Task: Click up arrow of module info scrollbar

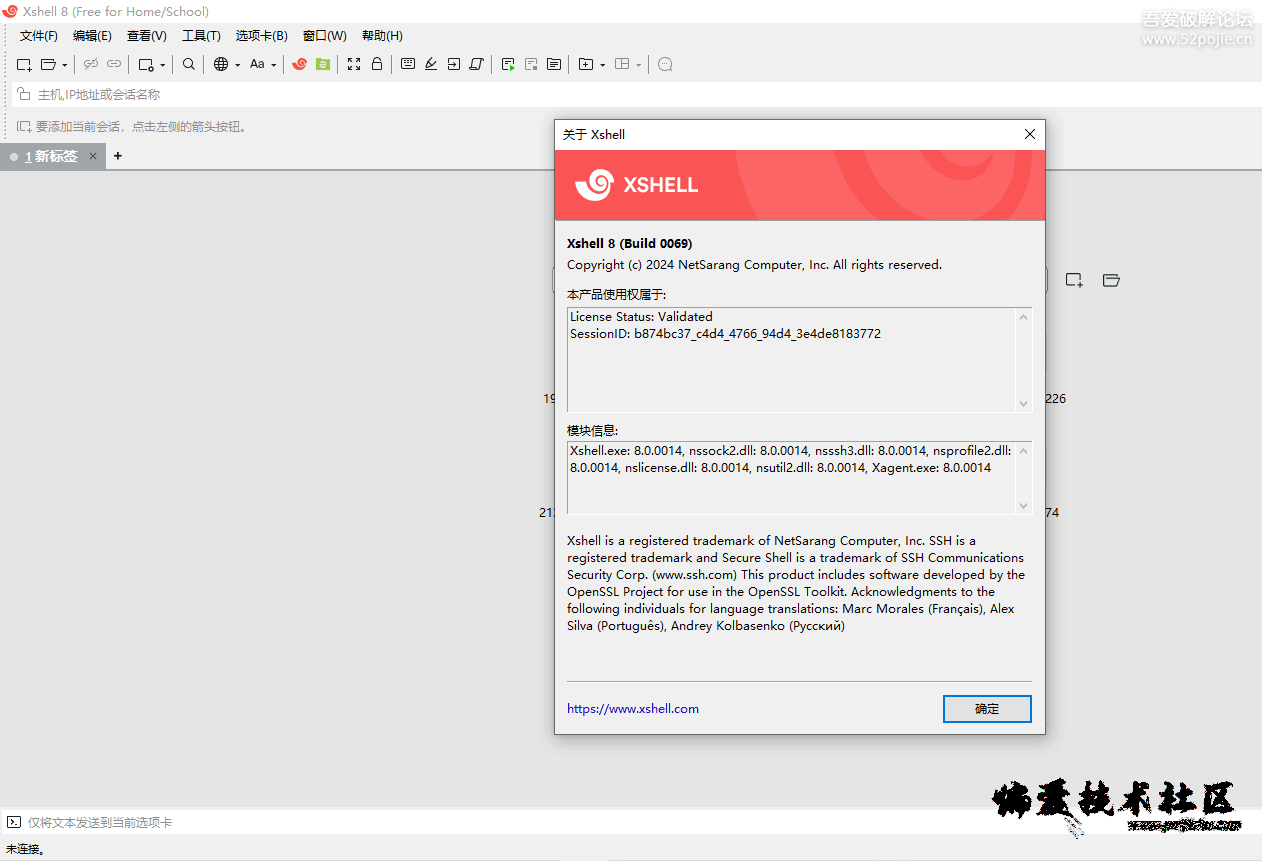Action: (1023, 451)
